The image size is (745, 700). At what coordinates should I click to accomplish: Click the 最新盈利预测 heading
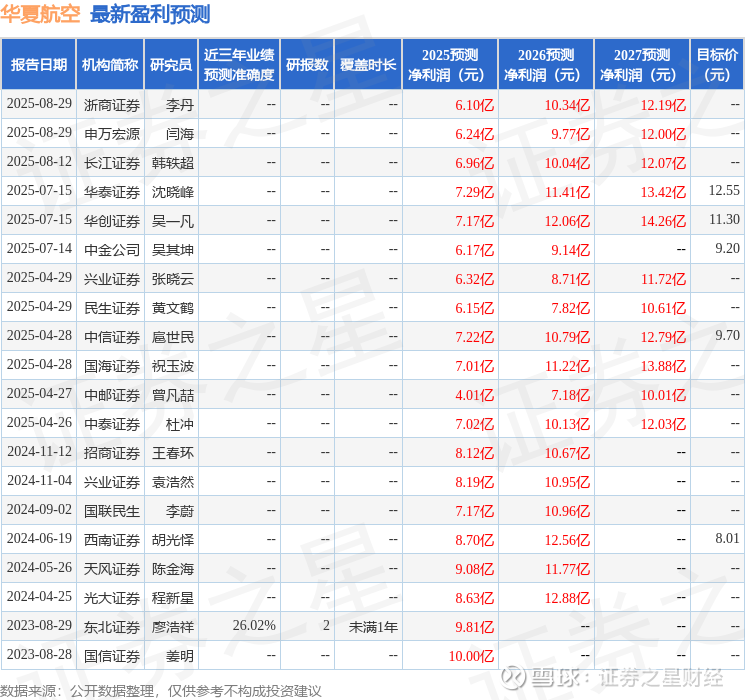coord(150,14)
